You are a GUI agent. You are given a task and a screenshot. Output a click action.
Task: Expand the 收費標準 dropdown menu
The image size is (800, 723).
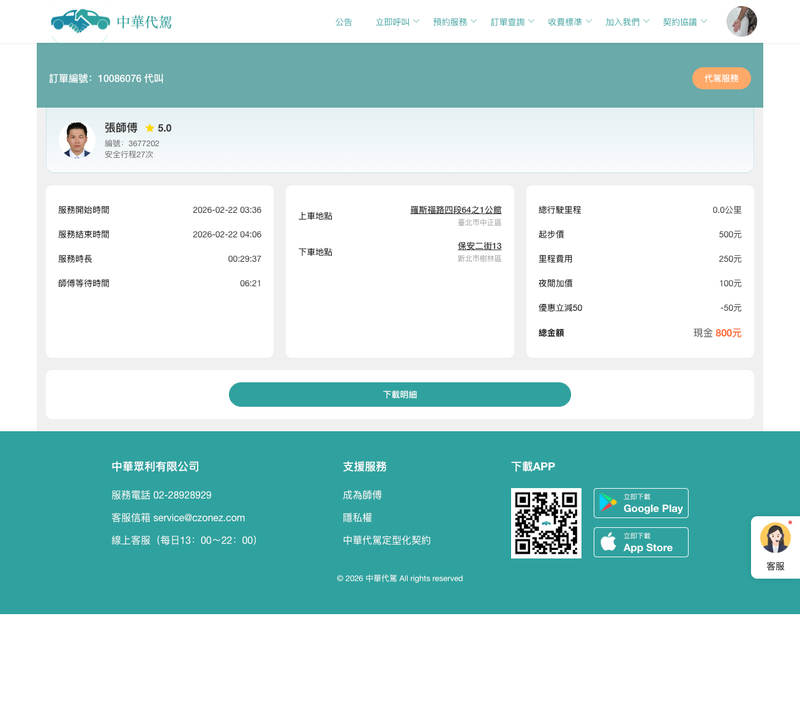(570, 22)
